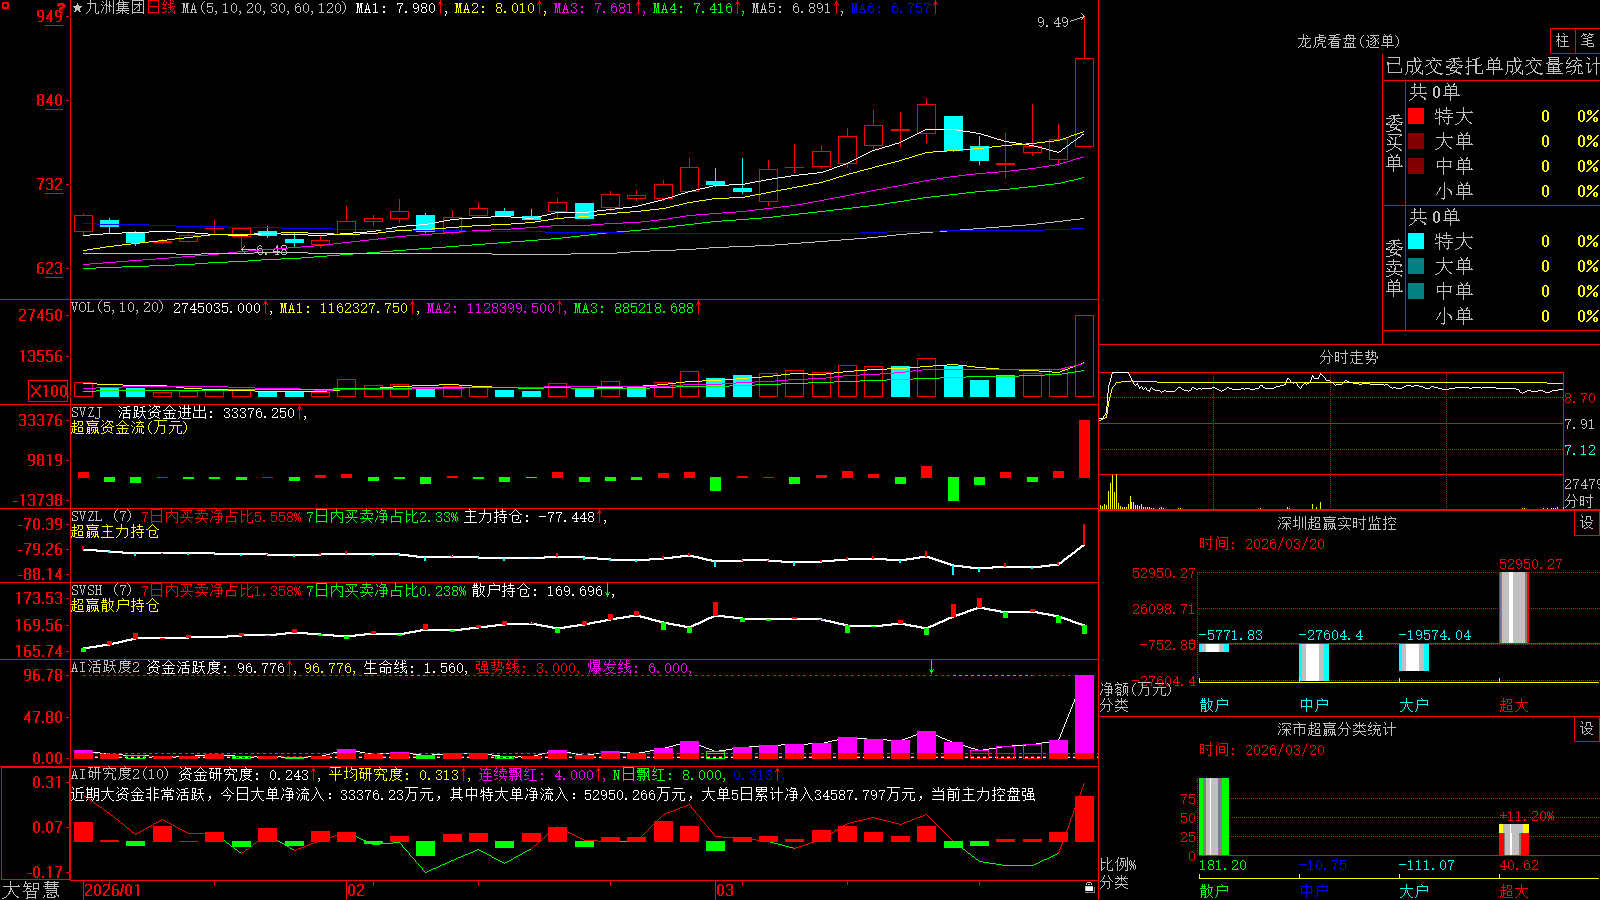
Task: Click the SVSH (7) indicator name
Action: (101, 590)
